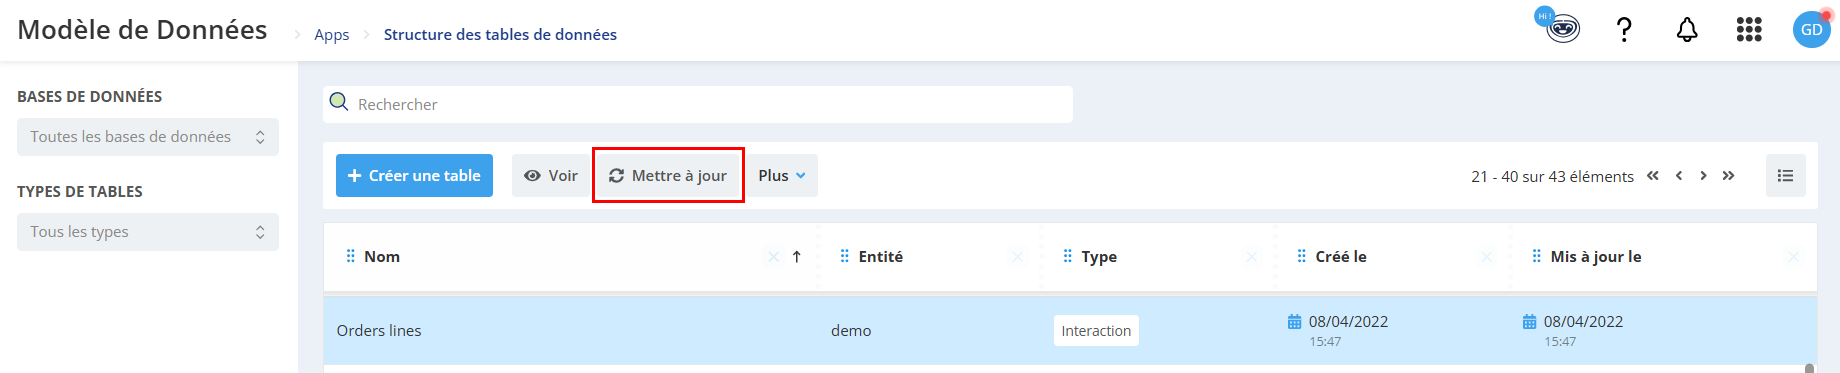Open the GD user avatar menu
1840x373 pixels.
coord(1811,30)
